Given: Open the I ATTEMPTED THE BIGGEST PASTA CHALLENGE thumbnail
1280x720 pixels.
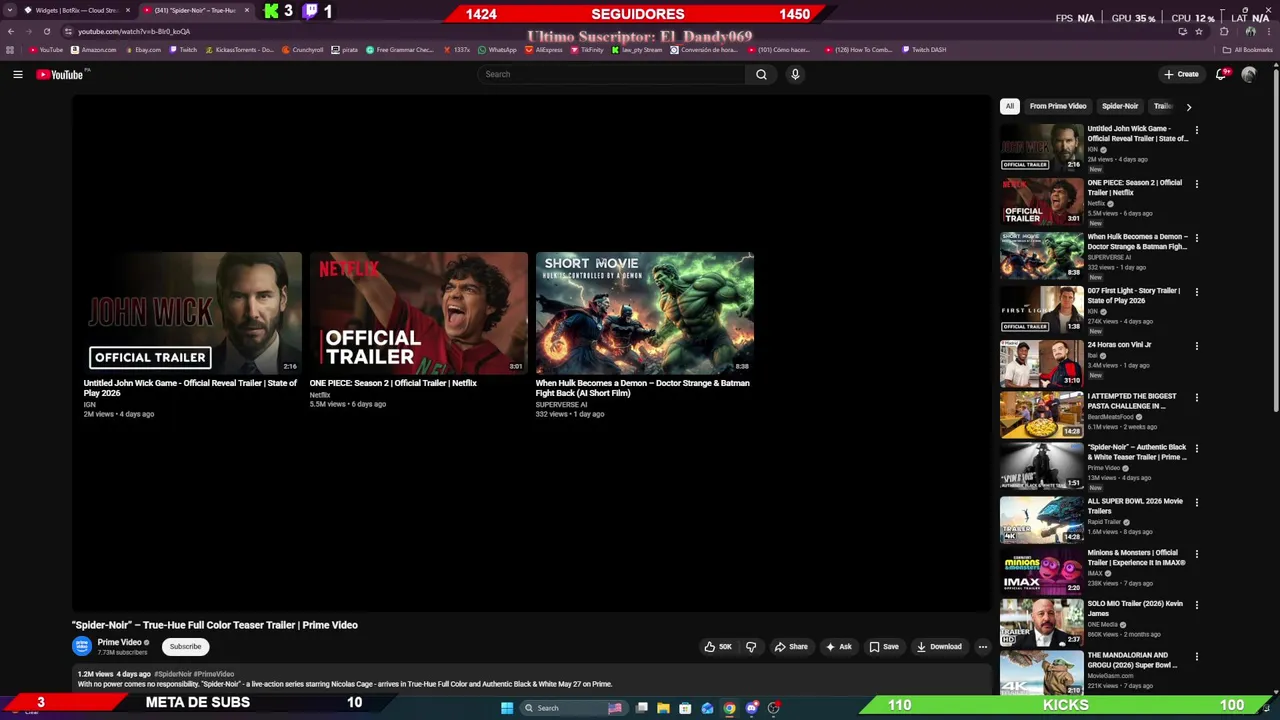Looking at the screenshot, I should click(1041, 414).
